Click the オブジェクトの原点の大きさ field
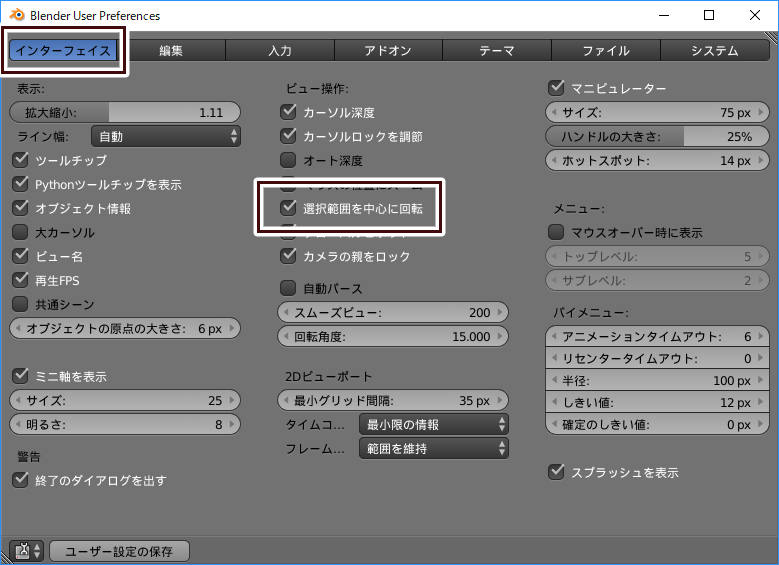The image size is (779, 565). tap(125, 328)
